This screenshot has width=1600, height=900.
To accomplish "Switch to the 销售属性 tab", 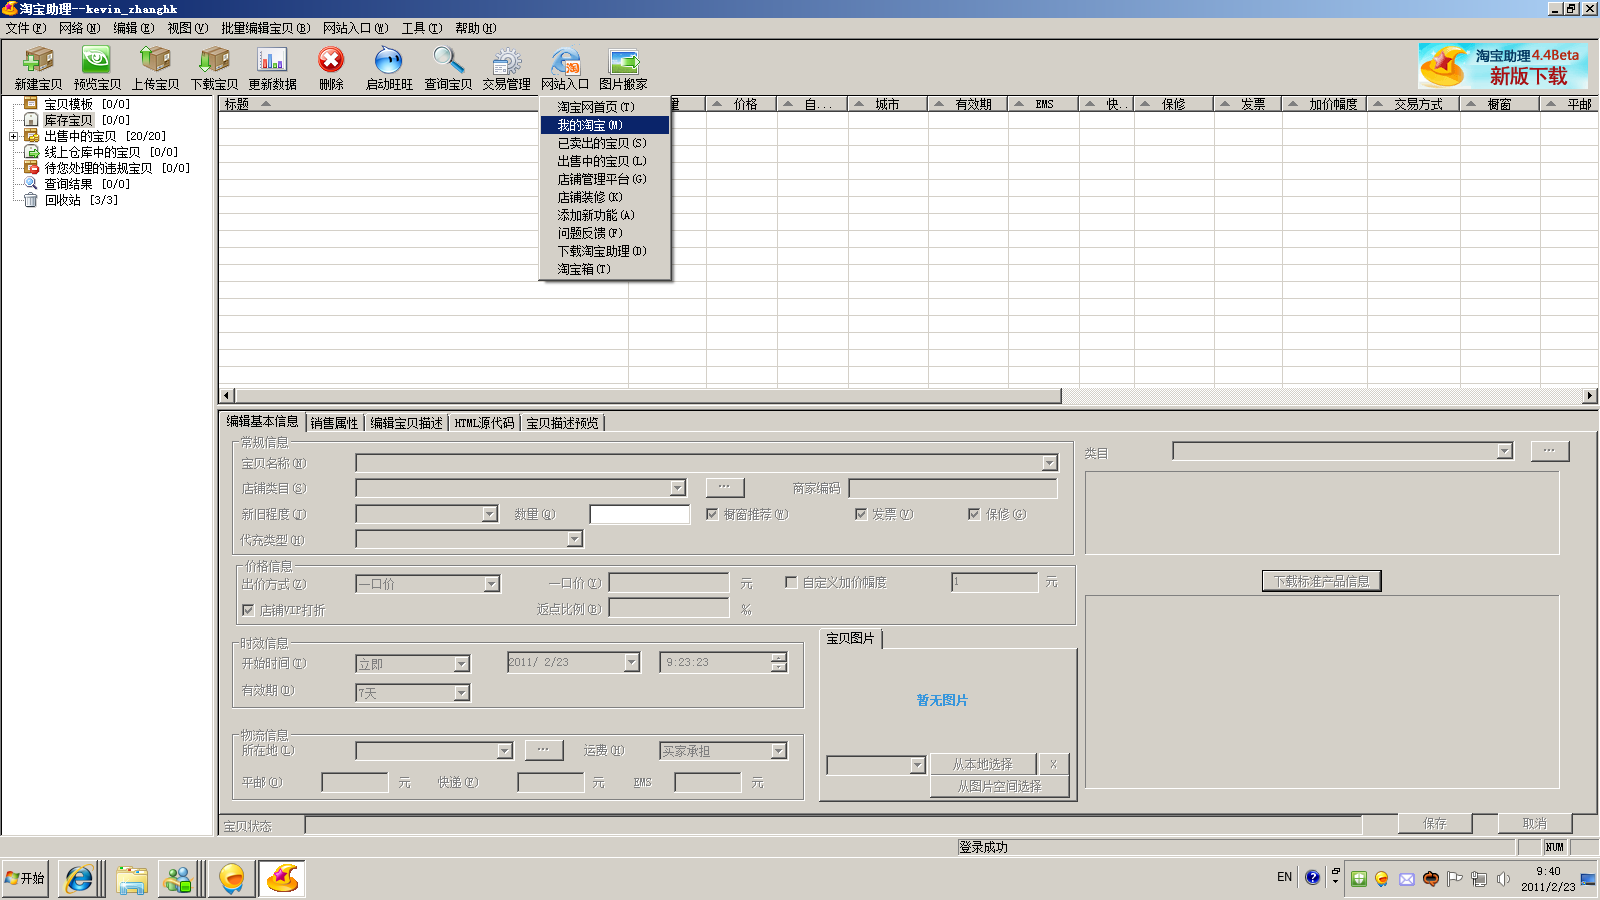I will pyautogui.click(x=334, y=423).
